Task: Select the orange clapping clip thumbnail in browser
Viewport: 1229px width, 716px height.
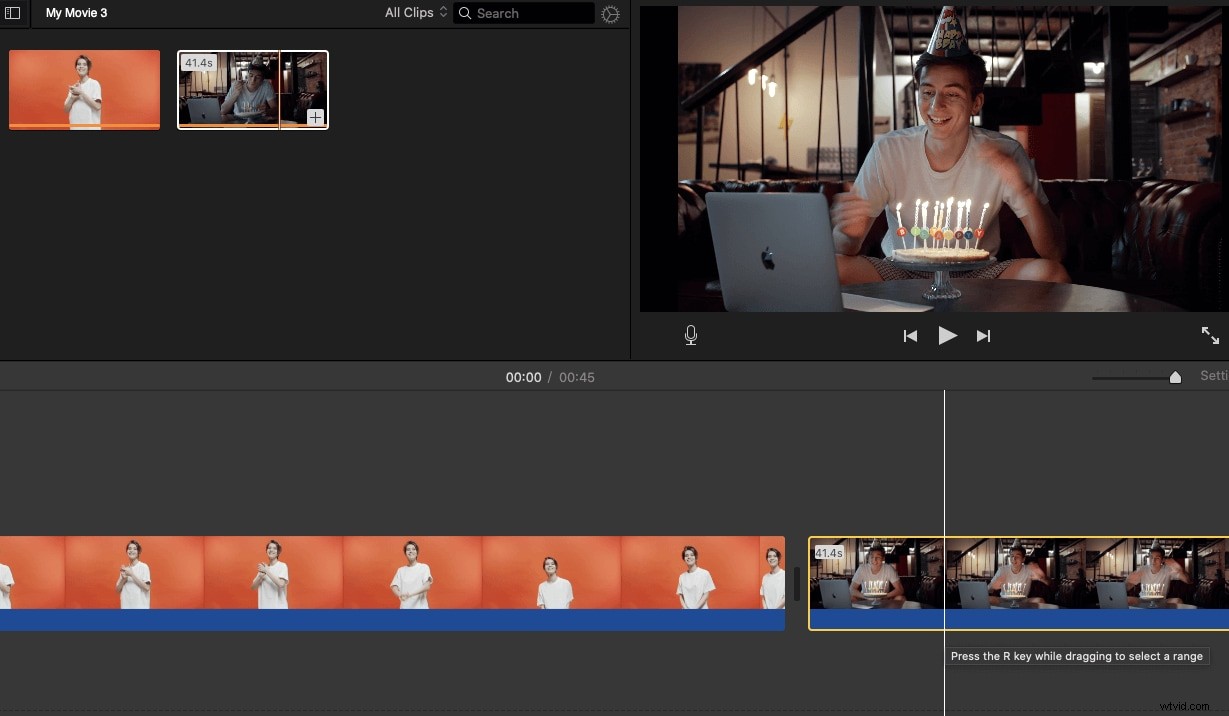Action: point(84,89)
